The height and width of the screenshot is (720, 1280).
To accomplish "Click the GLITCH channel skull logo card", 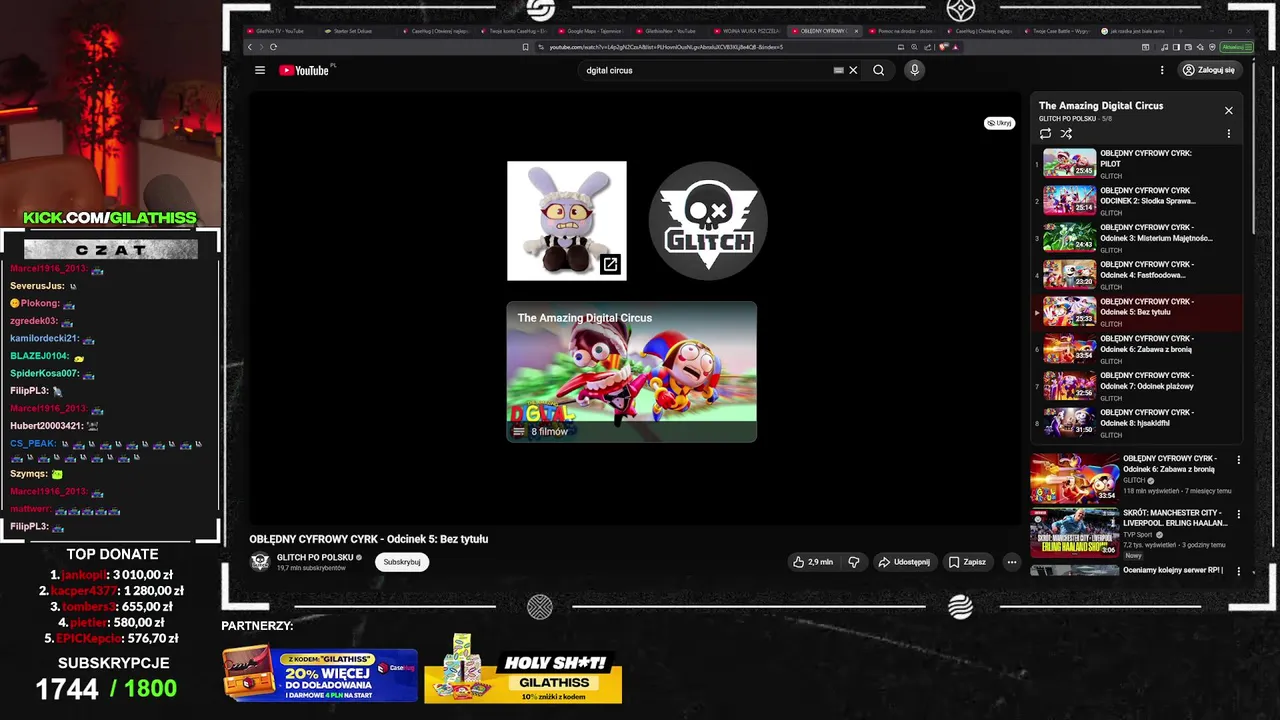I will click(708, 221).
